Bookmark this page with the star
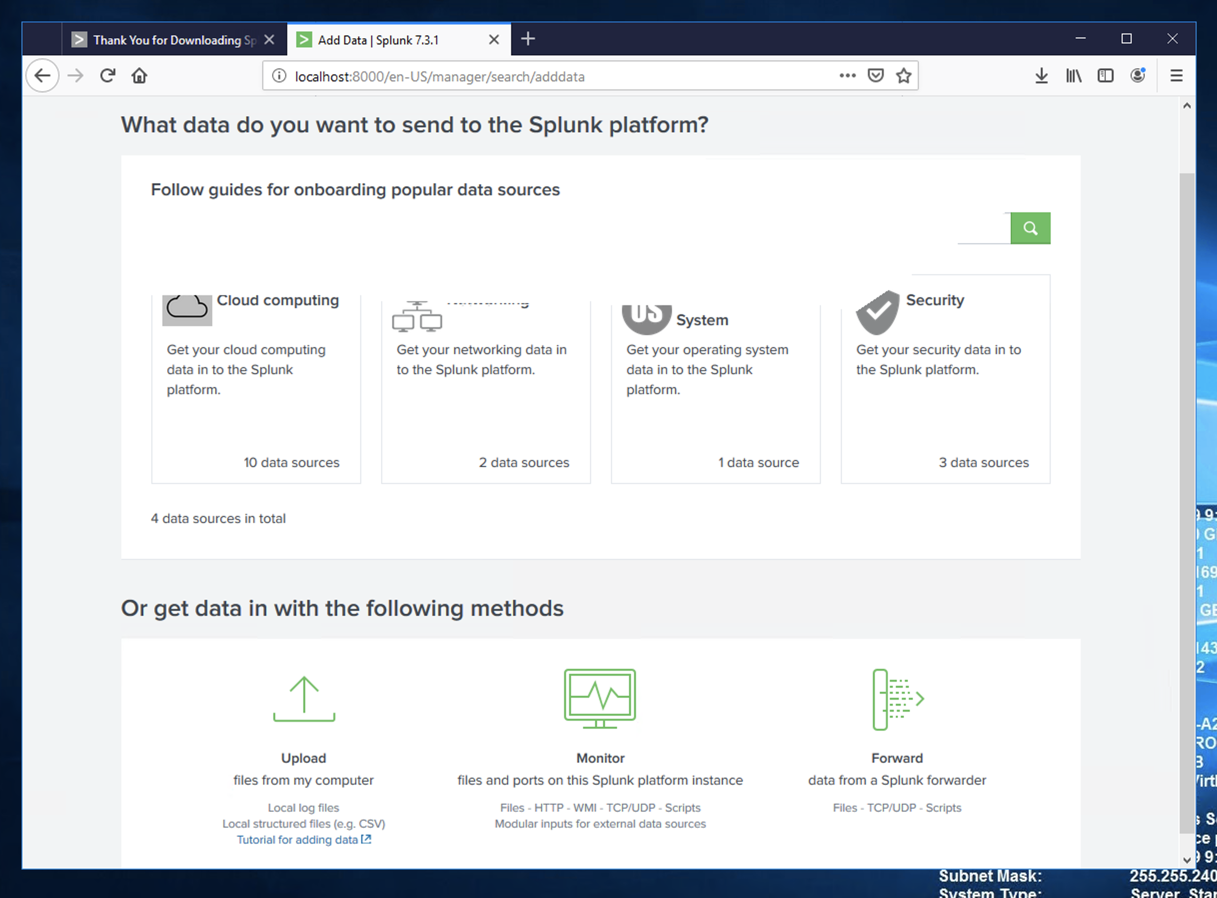Viewport: 1217px width, 898px height. pos(904,76)
